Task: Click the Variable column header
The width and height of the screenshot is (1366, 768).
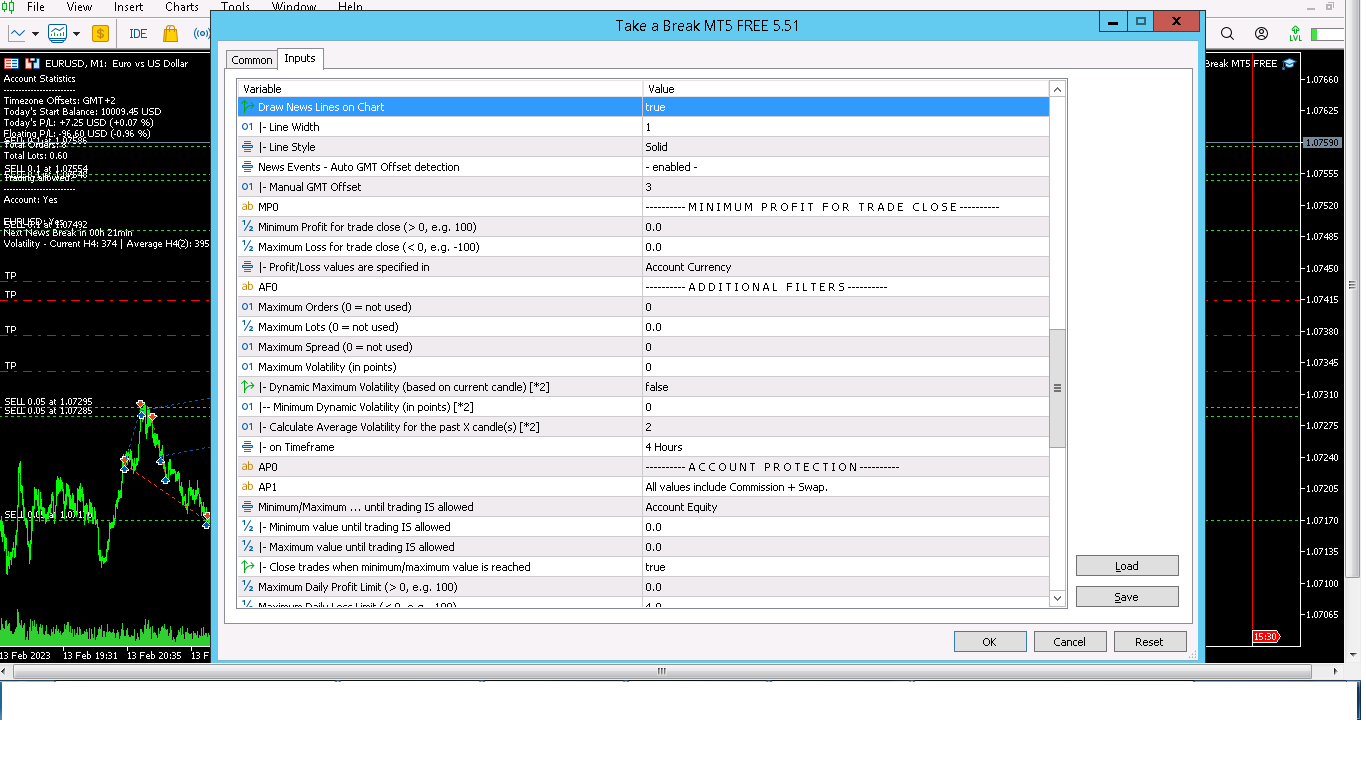Action: point(440,89)
